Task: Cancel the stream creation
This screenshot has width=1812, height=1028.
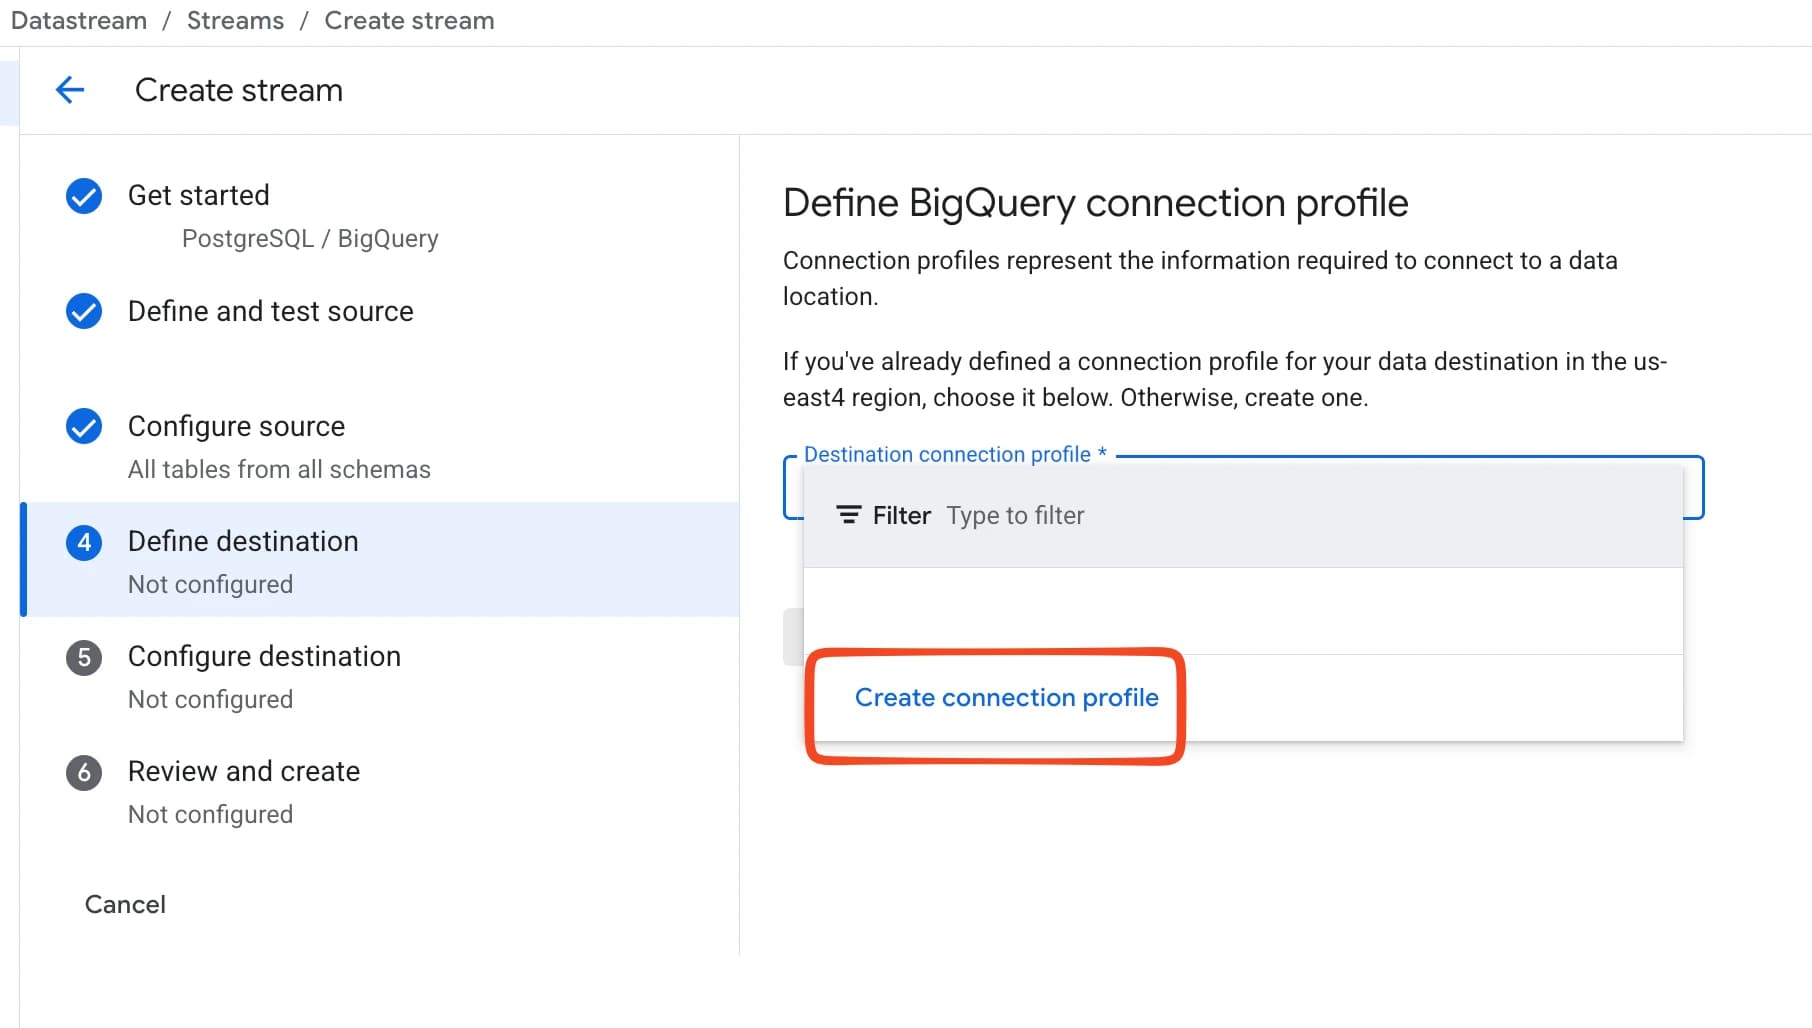Action: [124, 904]
